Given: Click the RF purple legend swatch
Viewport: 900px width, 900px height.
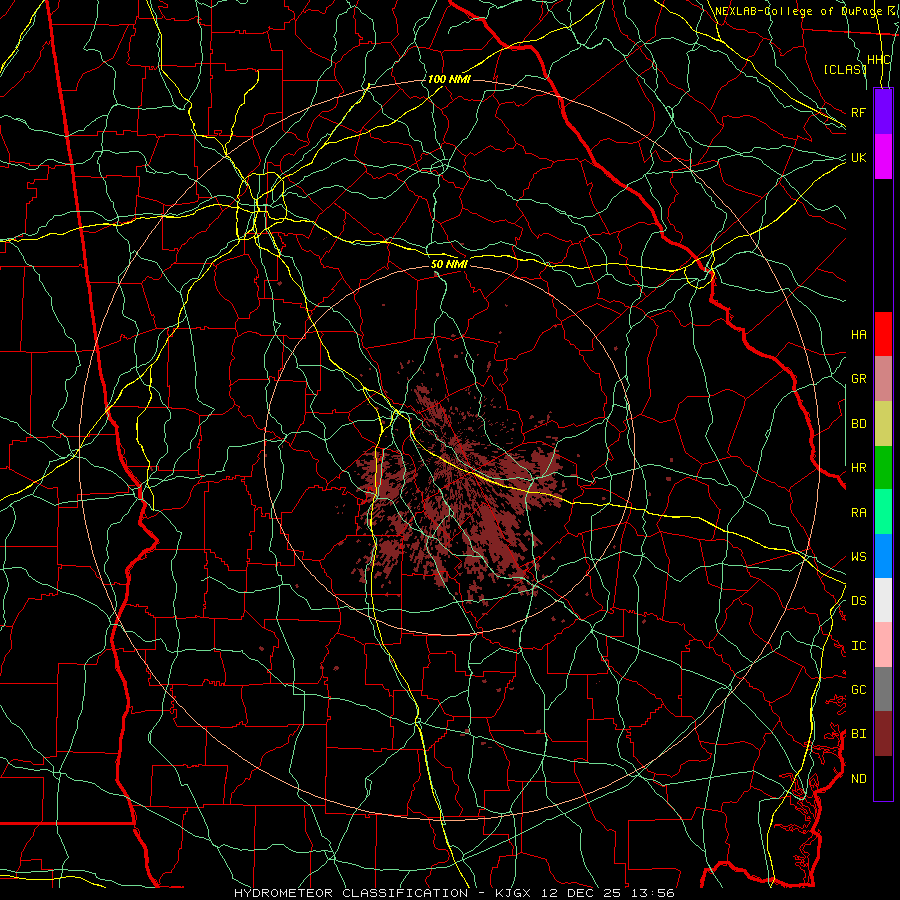Looking at the screenshot, I should point(883,112).
